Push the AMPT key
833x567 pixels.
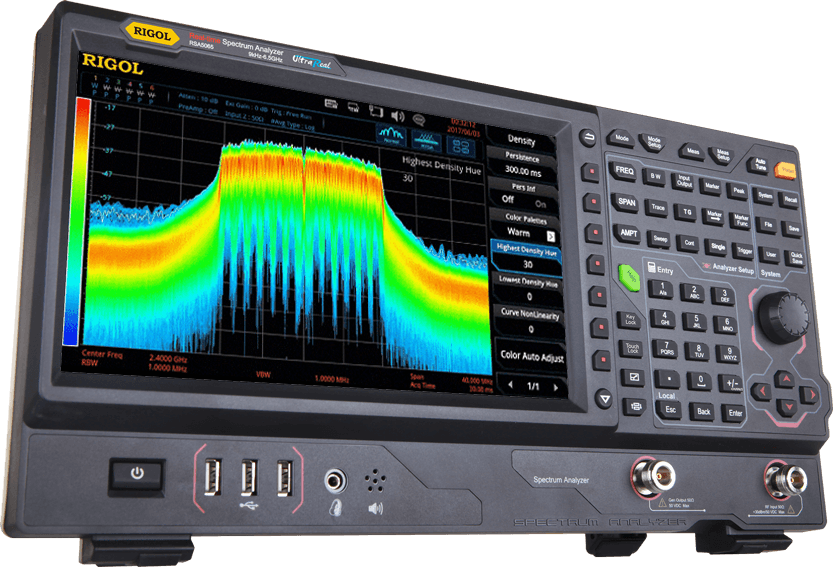(628, 233)
